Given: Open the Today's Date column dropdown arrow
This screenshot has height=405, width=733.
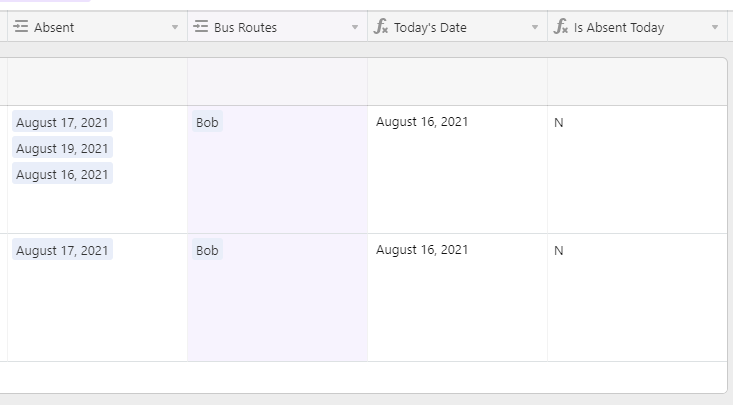Looking at the screenshot, I should tap(535, 28).
